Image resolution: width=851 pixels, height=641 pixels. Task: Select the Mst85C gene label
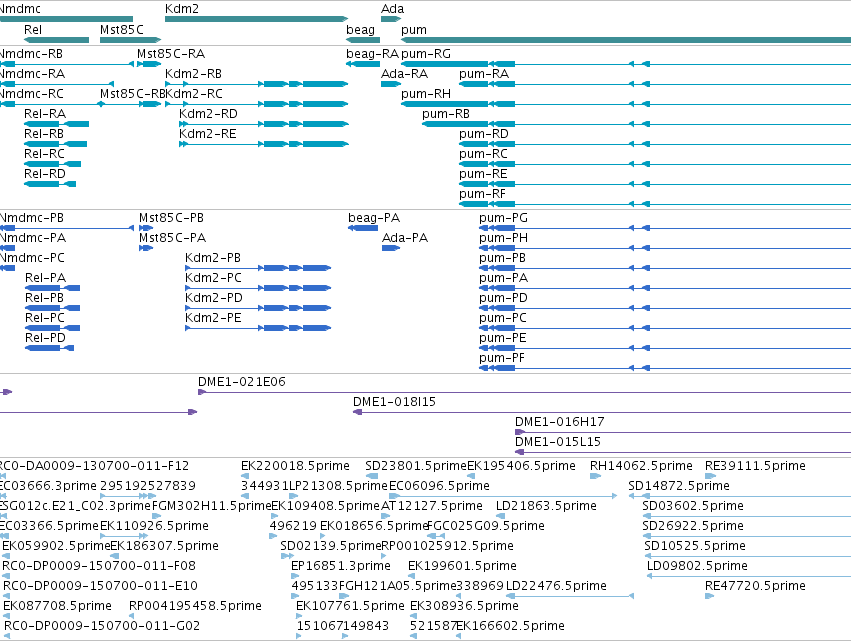(x=122, y=30)
